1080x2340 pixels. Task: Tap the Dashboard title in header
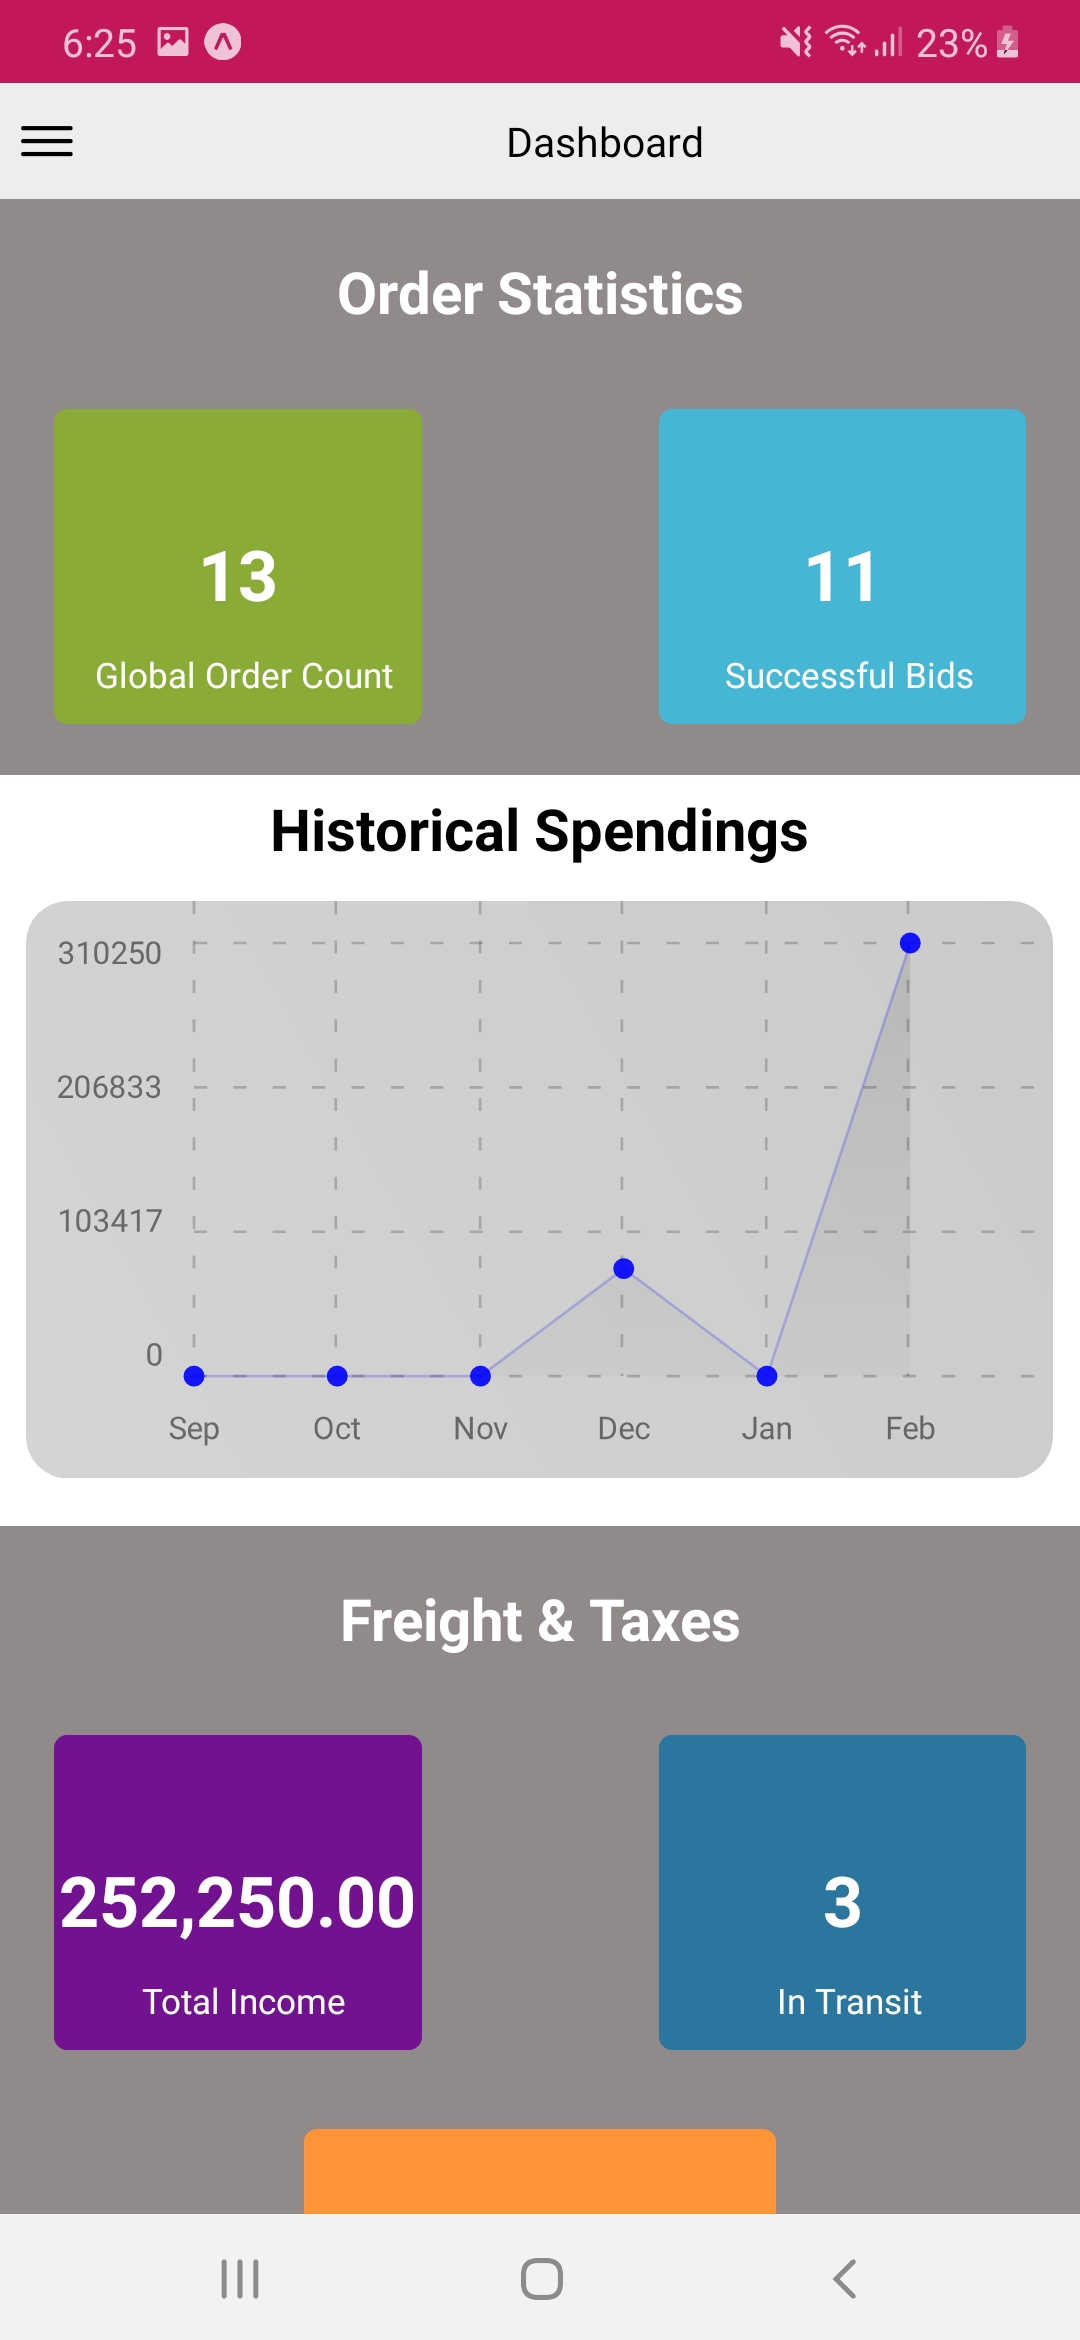605,143
